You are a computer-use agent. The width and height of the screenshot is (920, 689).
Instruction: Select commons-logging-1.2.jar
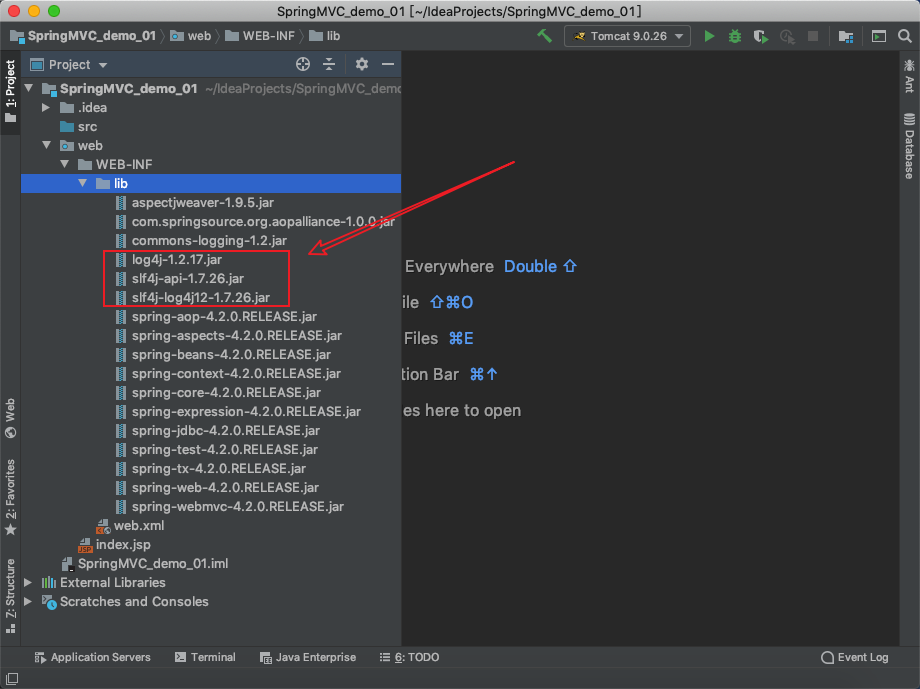point(211,240)
